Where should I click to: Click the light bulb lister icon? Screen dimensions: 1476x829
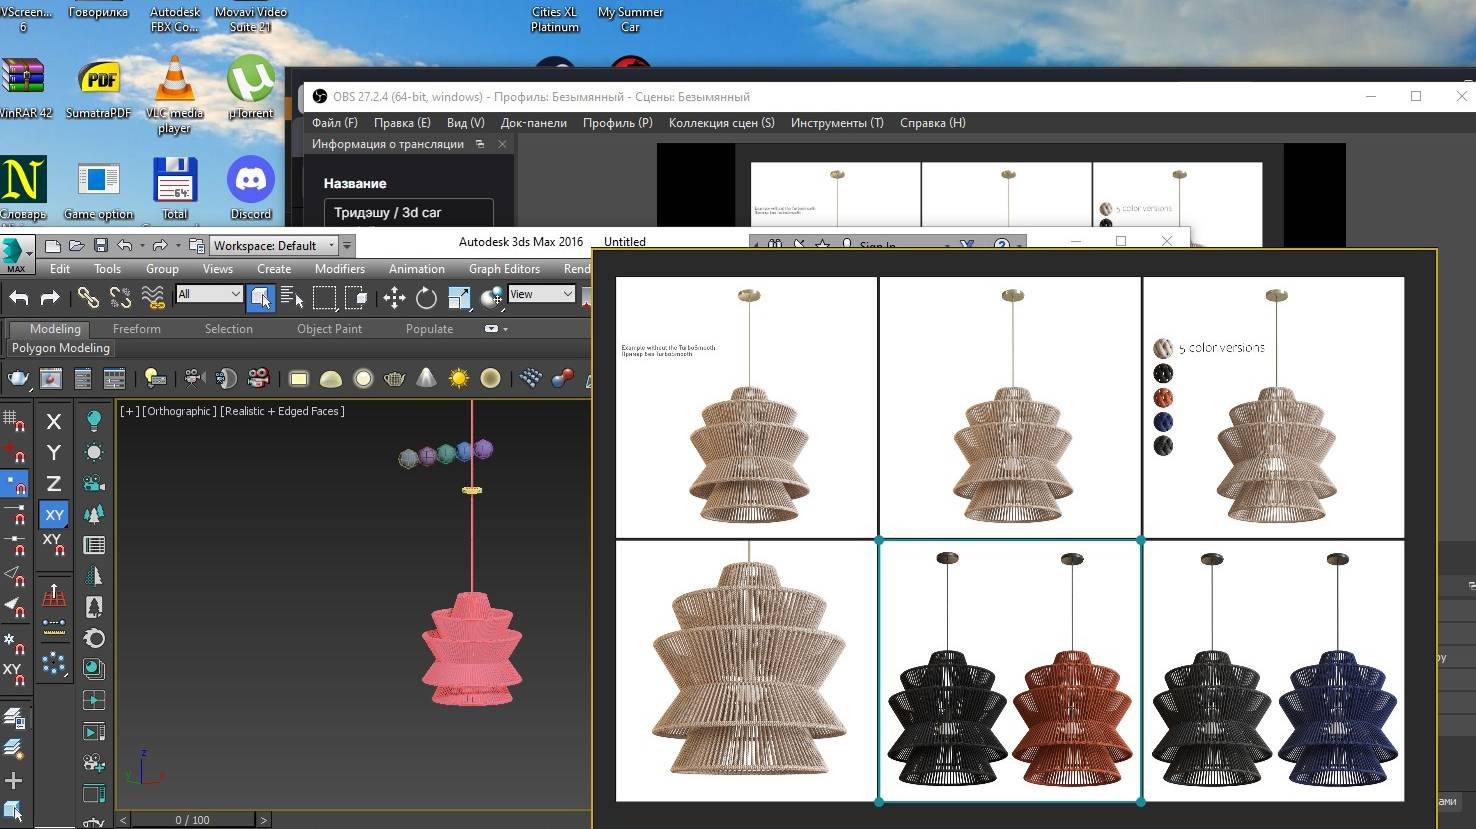(155, 378)
